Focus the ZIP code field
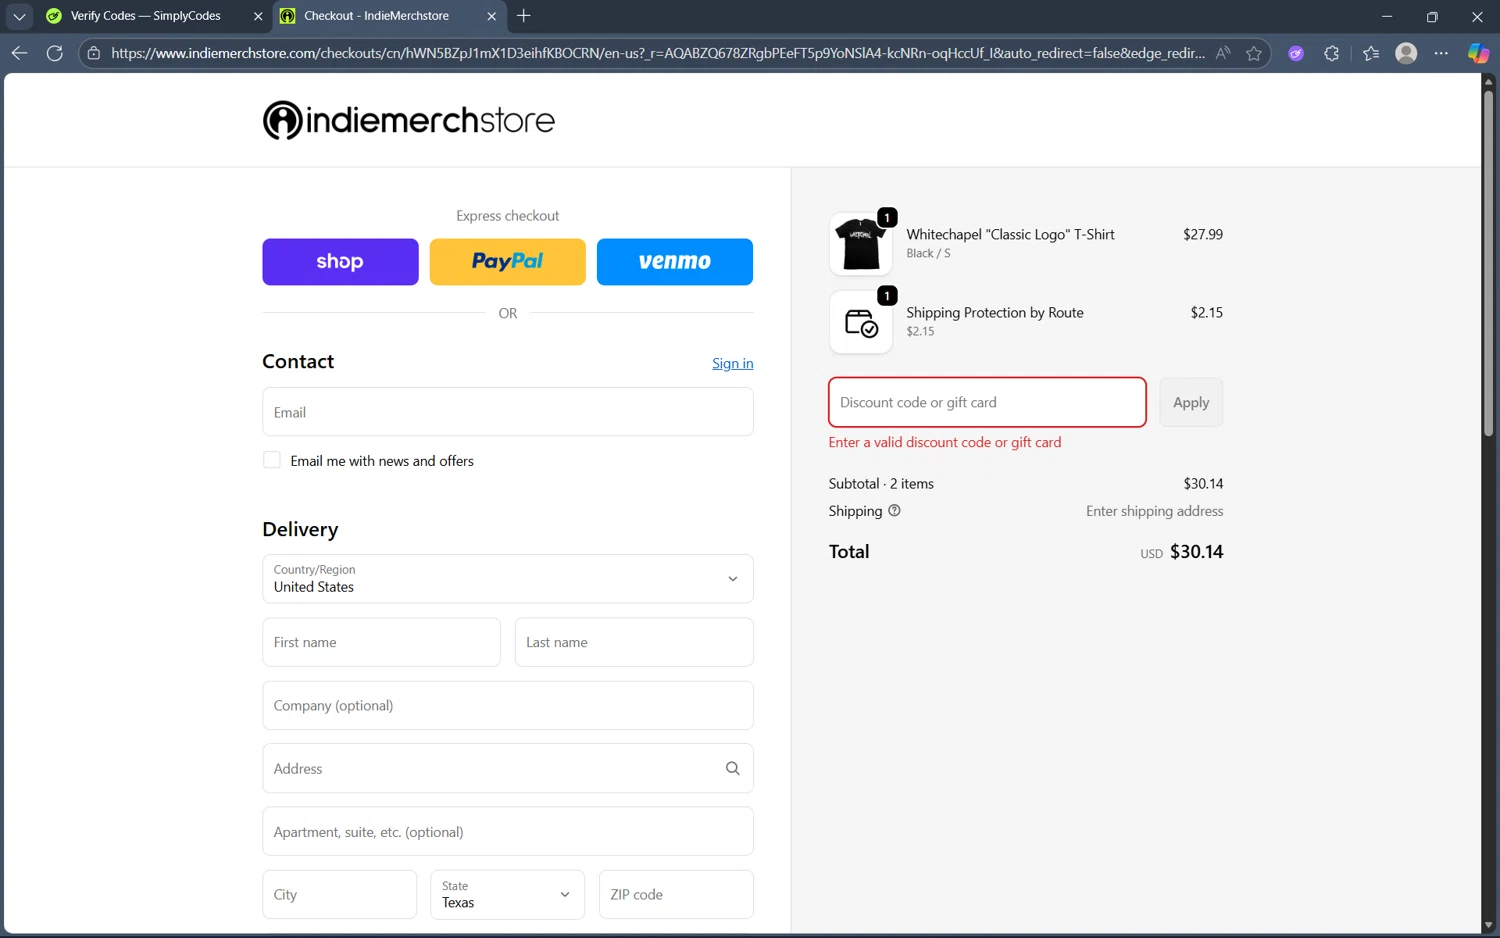This screenshot has height=938, width=1500. [676, 894]
